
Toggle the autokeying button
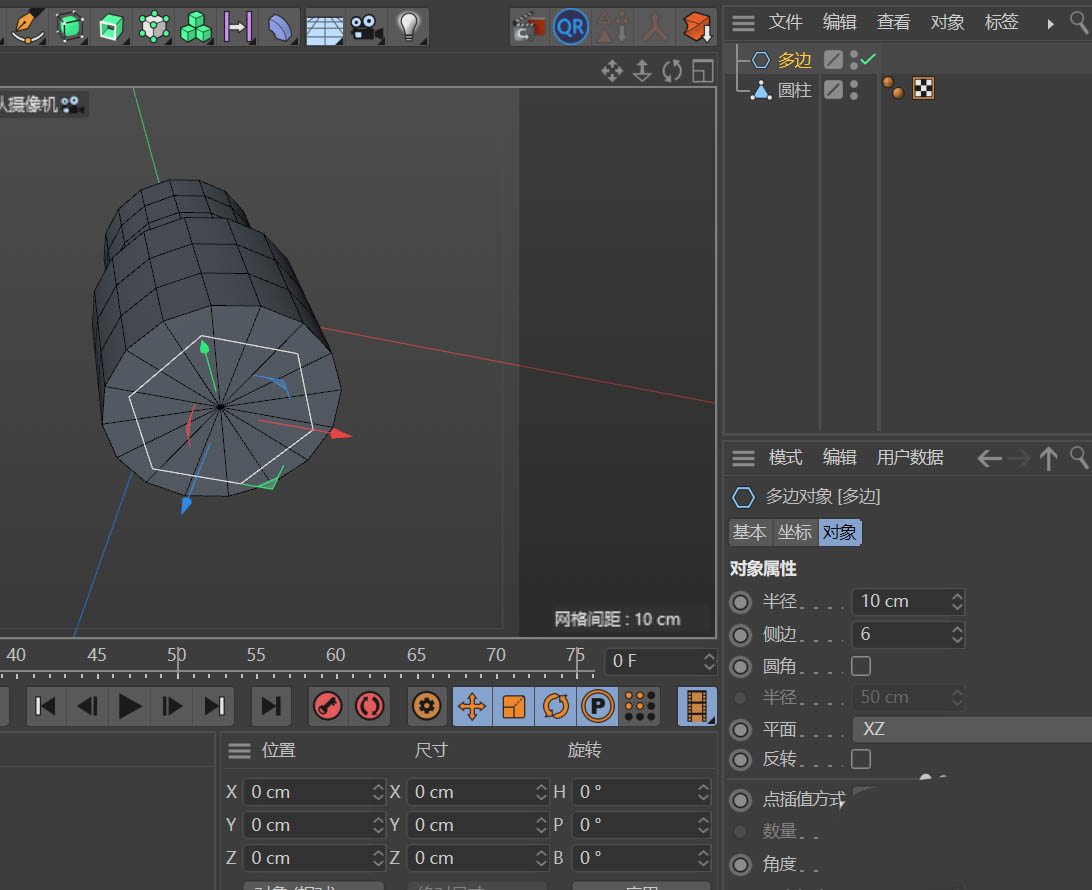[370, 706]
